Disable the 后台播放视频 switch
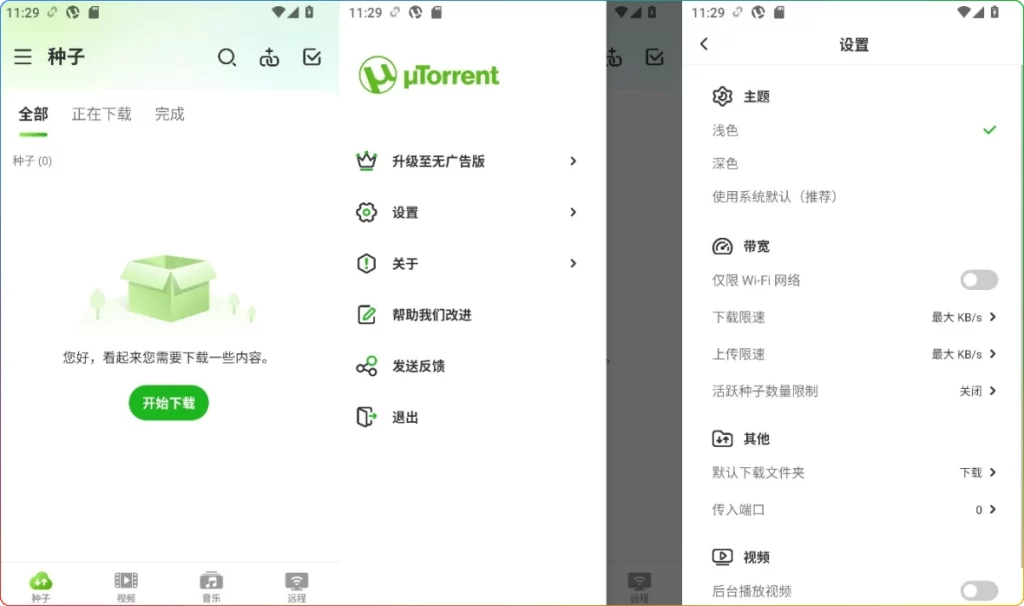Viewport: 1024px width, 606px height. 978,590
